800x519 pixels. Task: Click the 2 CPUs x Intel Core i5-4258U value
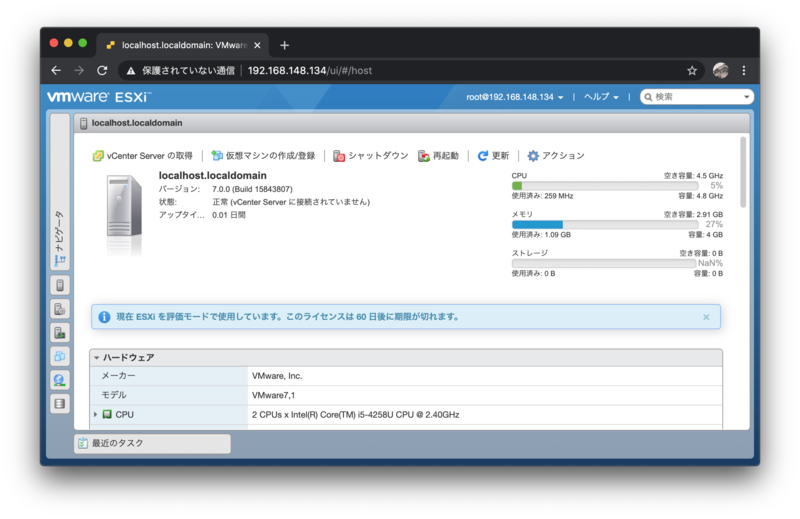click(356, 415)
